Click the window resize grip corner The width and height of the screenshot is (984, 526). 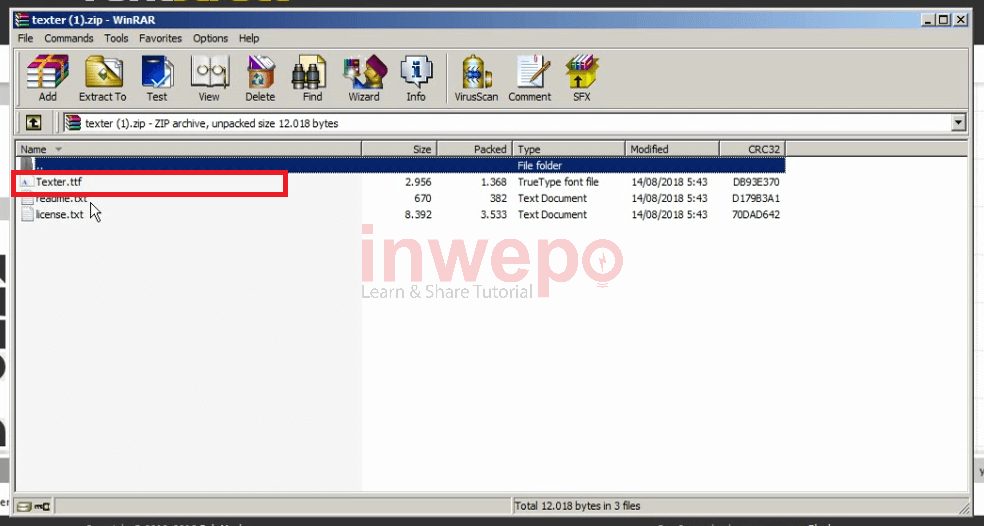[x=963, y=507]
